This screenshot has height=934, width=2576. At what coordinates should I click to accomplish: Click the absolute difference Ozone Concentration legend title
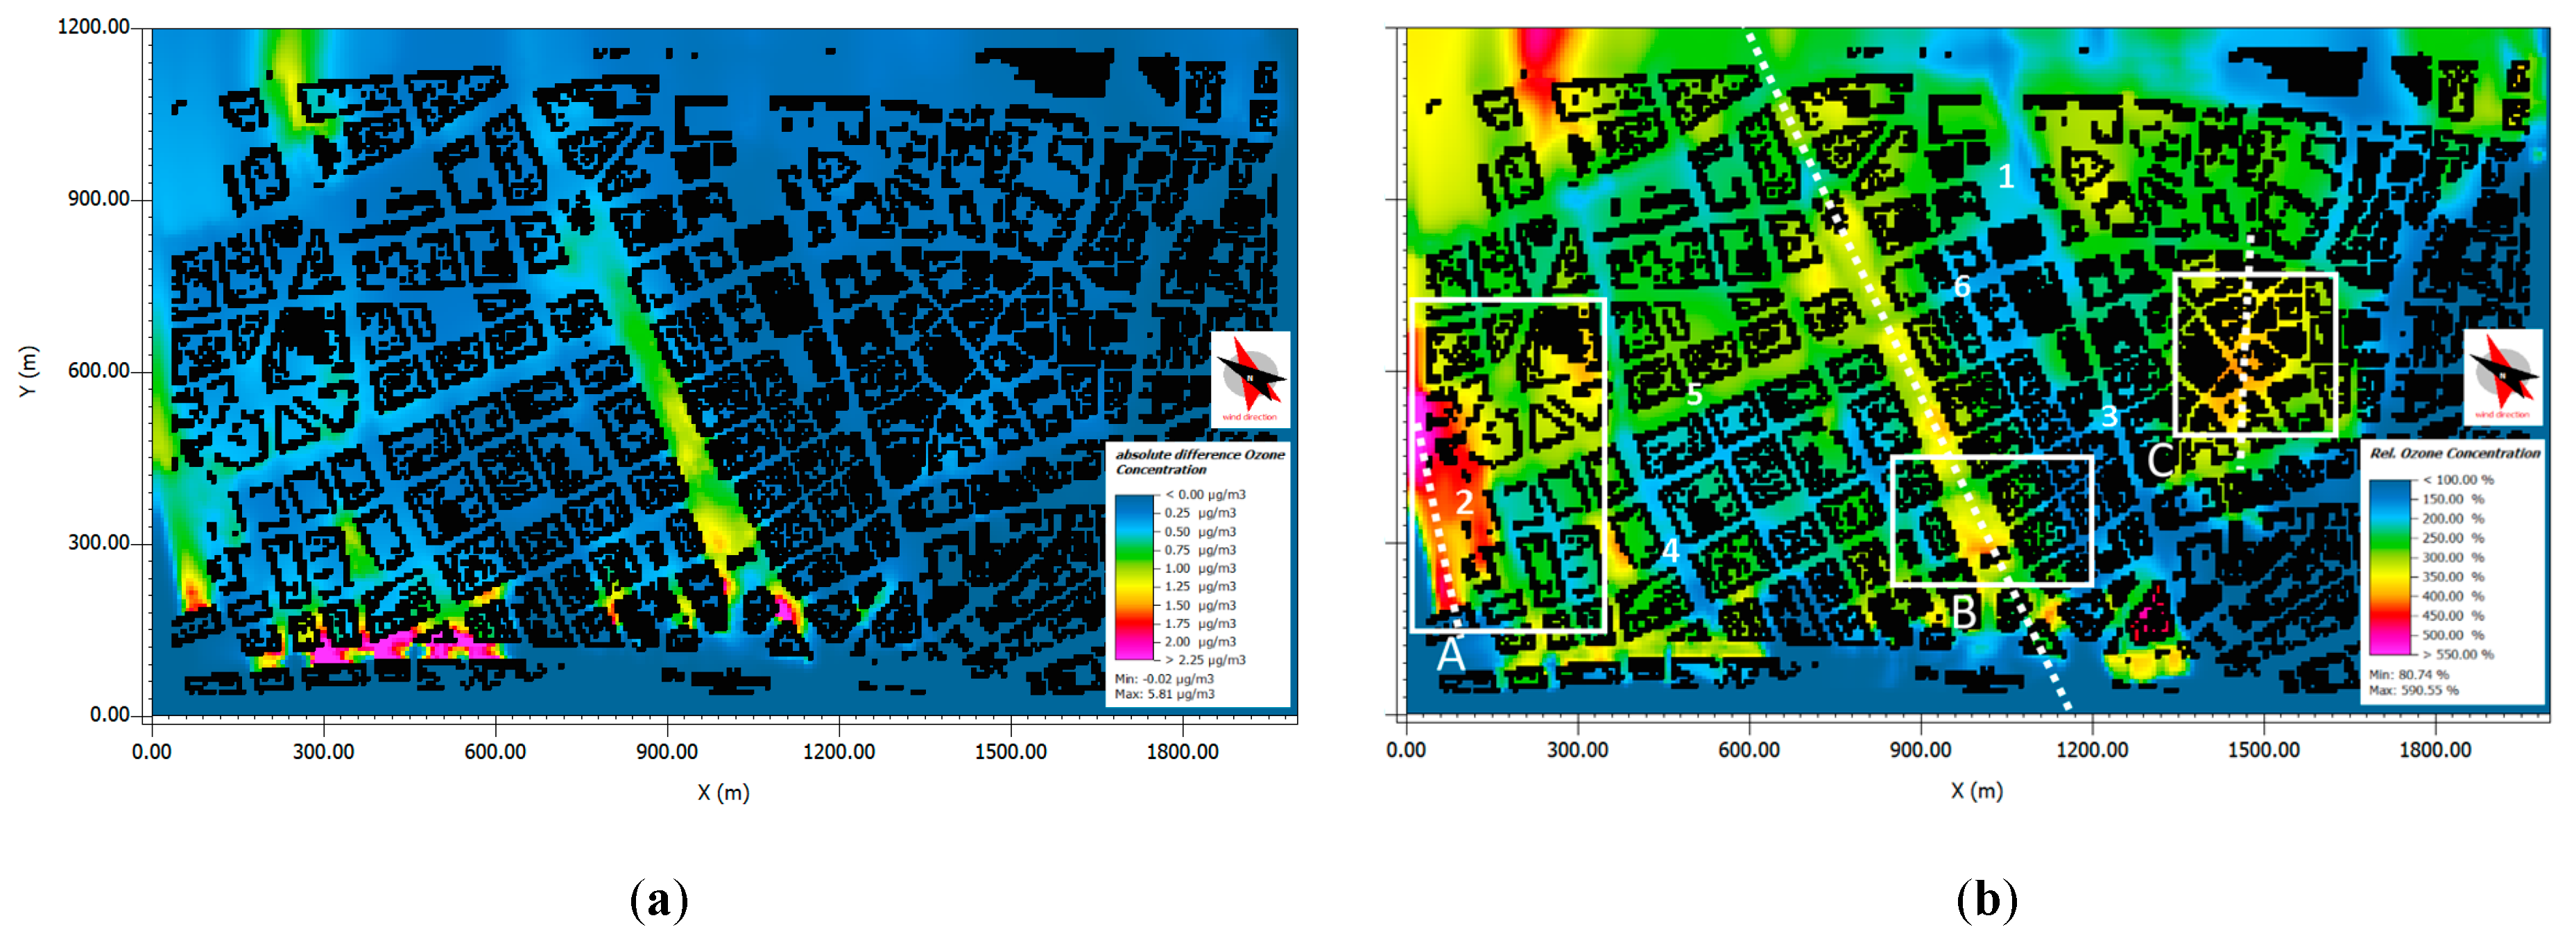click(1199, 461)
